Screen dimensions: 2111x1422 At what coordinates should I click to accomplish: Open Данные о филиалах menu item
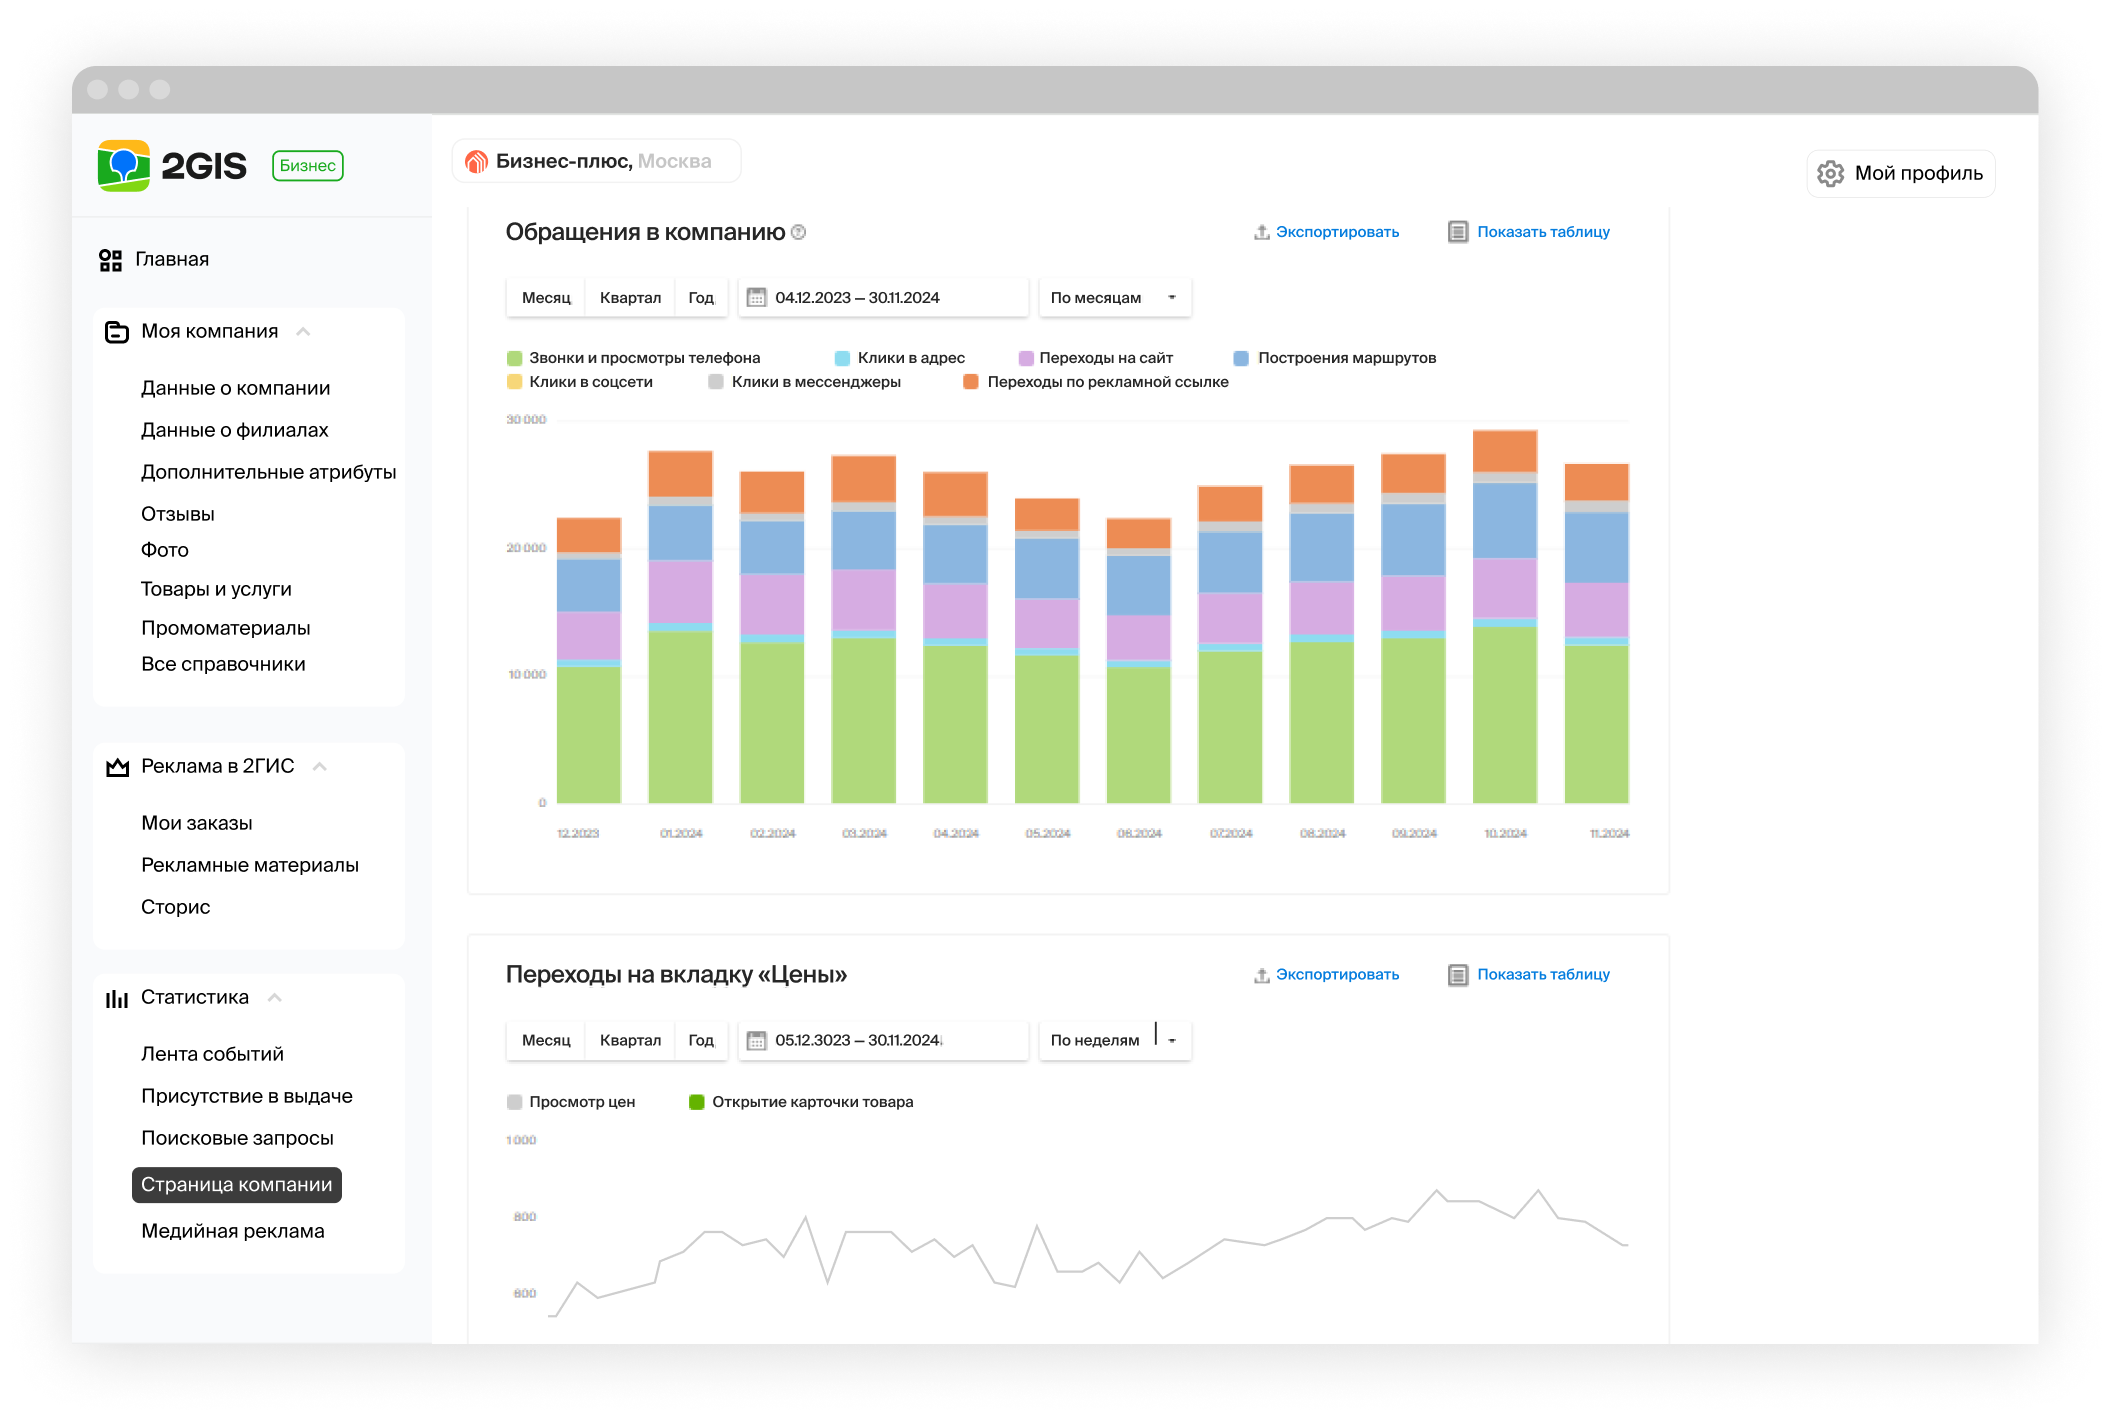click(235, 431)
